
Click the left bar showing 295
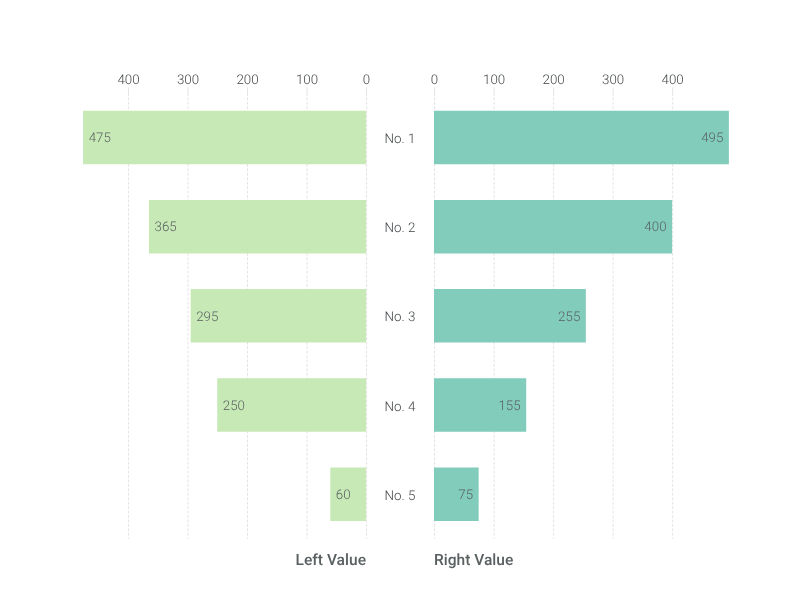coord(279,316)
